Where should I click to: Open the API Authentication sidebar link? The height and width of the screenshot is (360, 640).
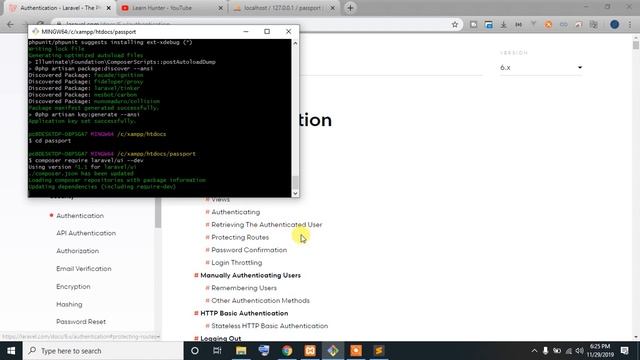86,233
